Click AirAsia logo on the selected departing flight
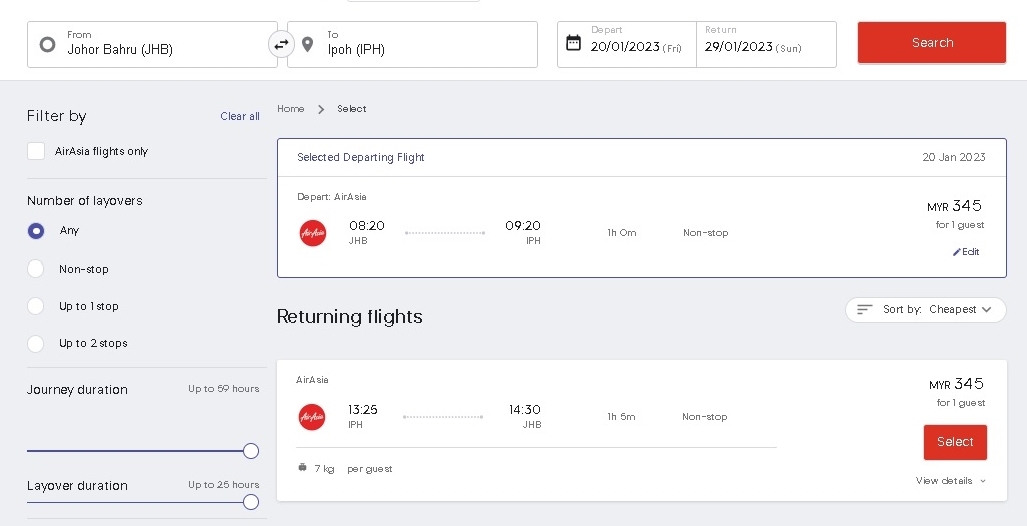Viewport: 1027px width, 526px height. [x=312, y=233]
